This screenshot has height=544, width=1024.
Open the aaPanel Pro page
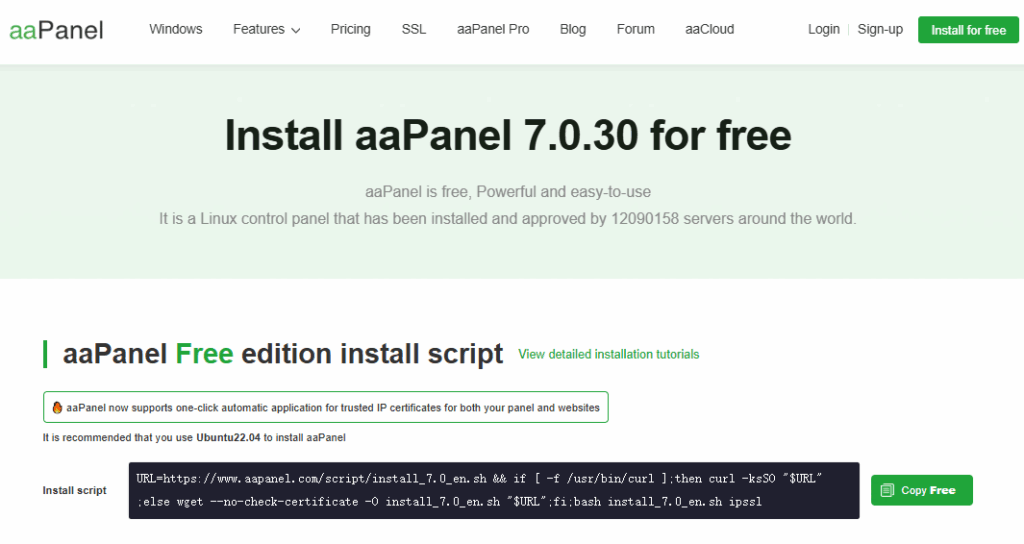pyautogui.click(x=493, y=29)
